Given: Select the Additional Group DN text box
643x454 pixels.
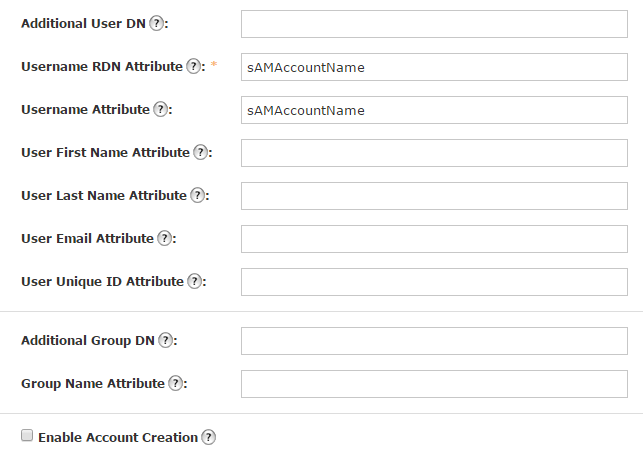Looking at the screenshot, I should tap(434, 341).
